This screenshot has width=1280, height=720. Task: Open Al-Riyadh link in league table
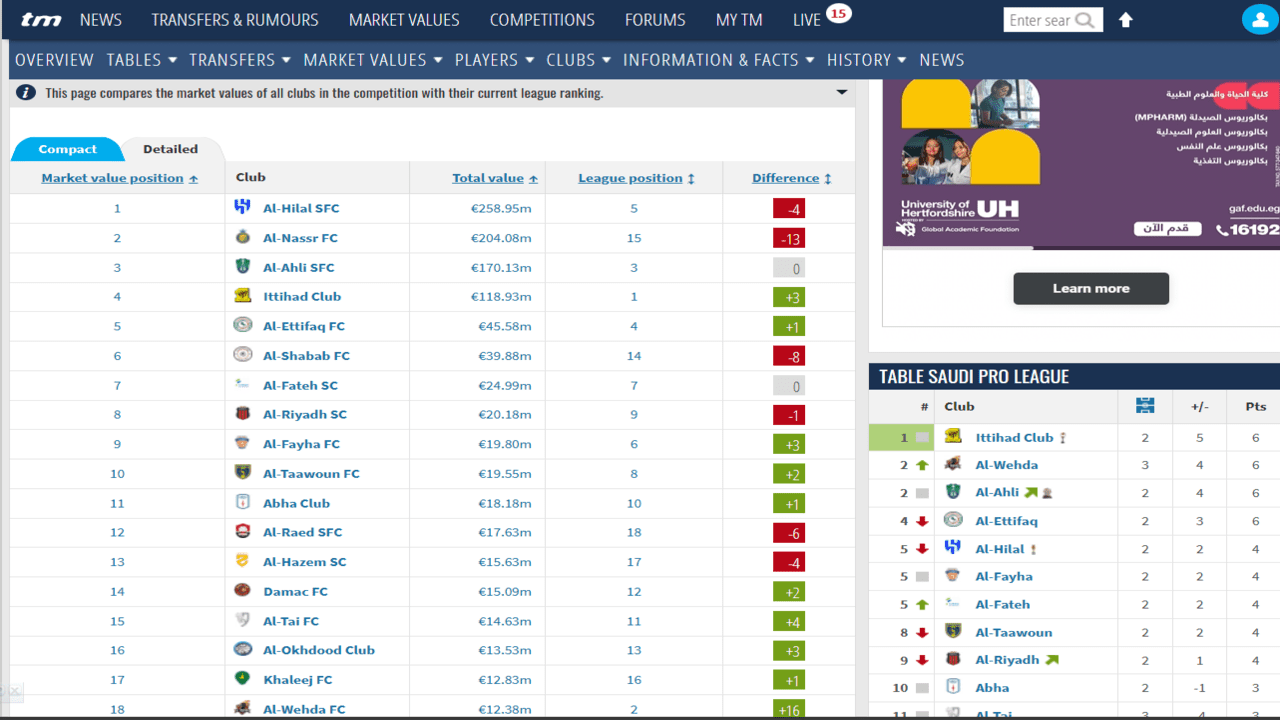pyautogui.click(x=1007, y=660)
